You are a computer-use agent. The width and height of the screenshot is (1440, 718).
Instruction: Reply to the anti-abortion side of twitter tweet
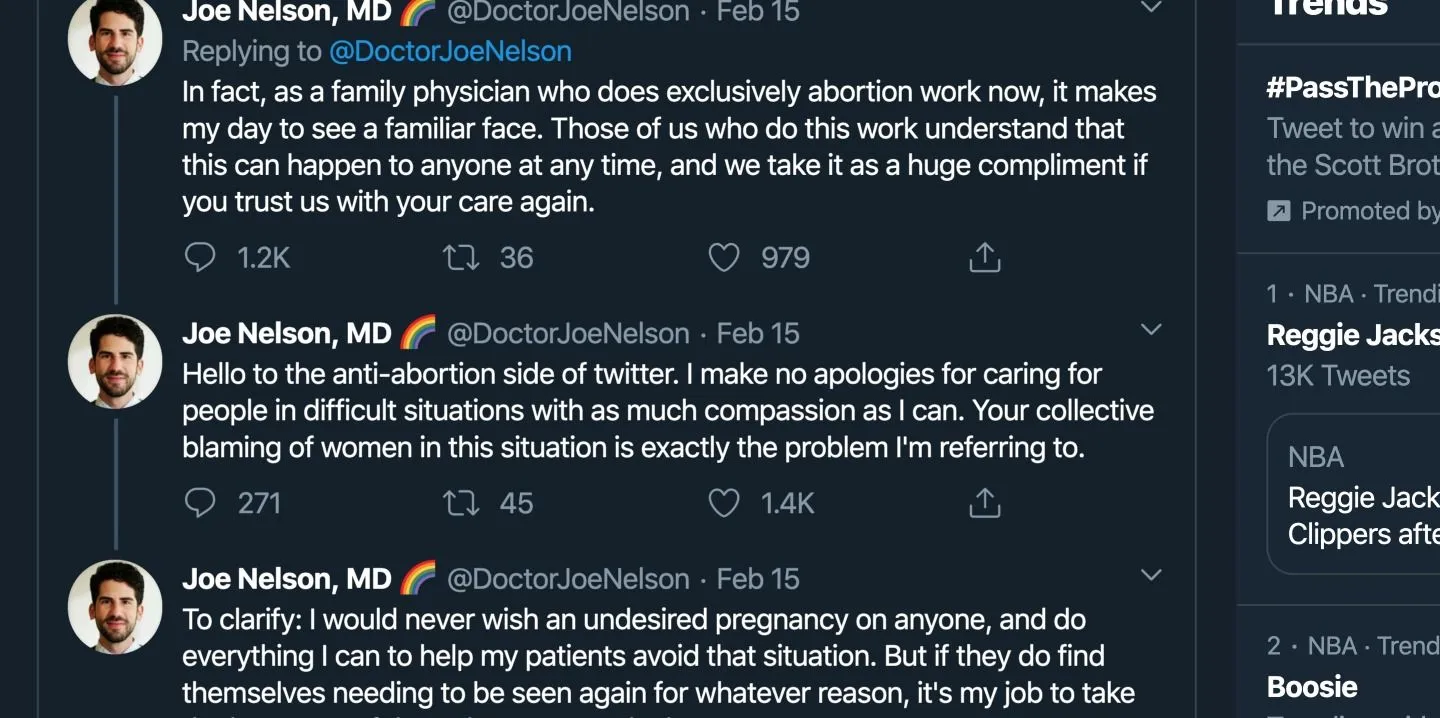coord(201,503)
